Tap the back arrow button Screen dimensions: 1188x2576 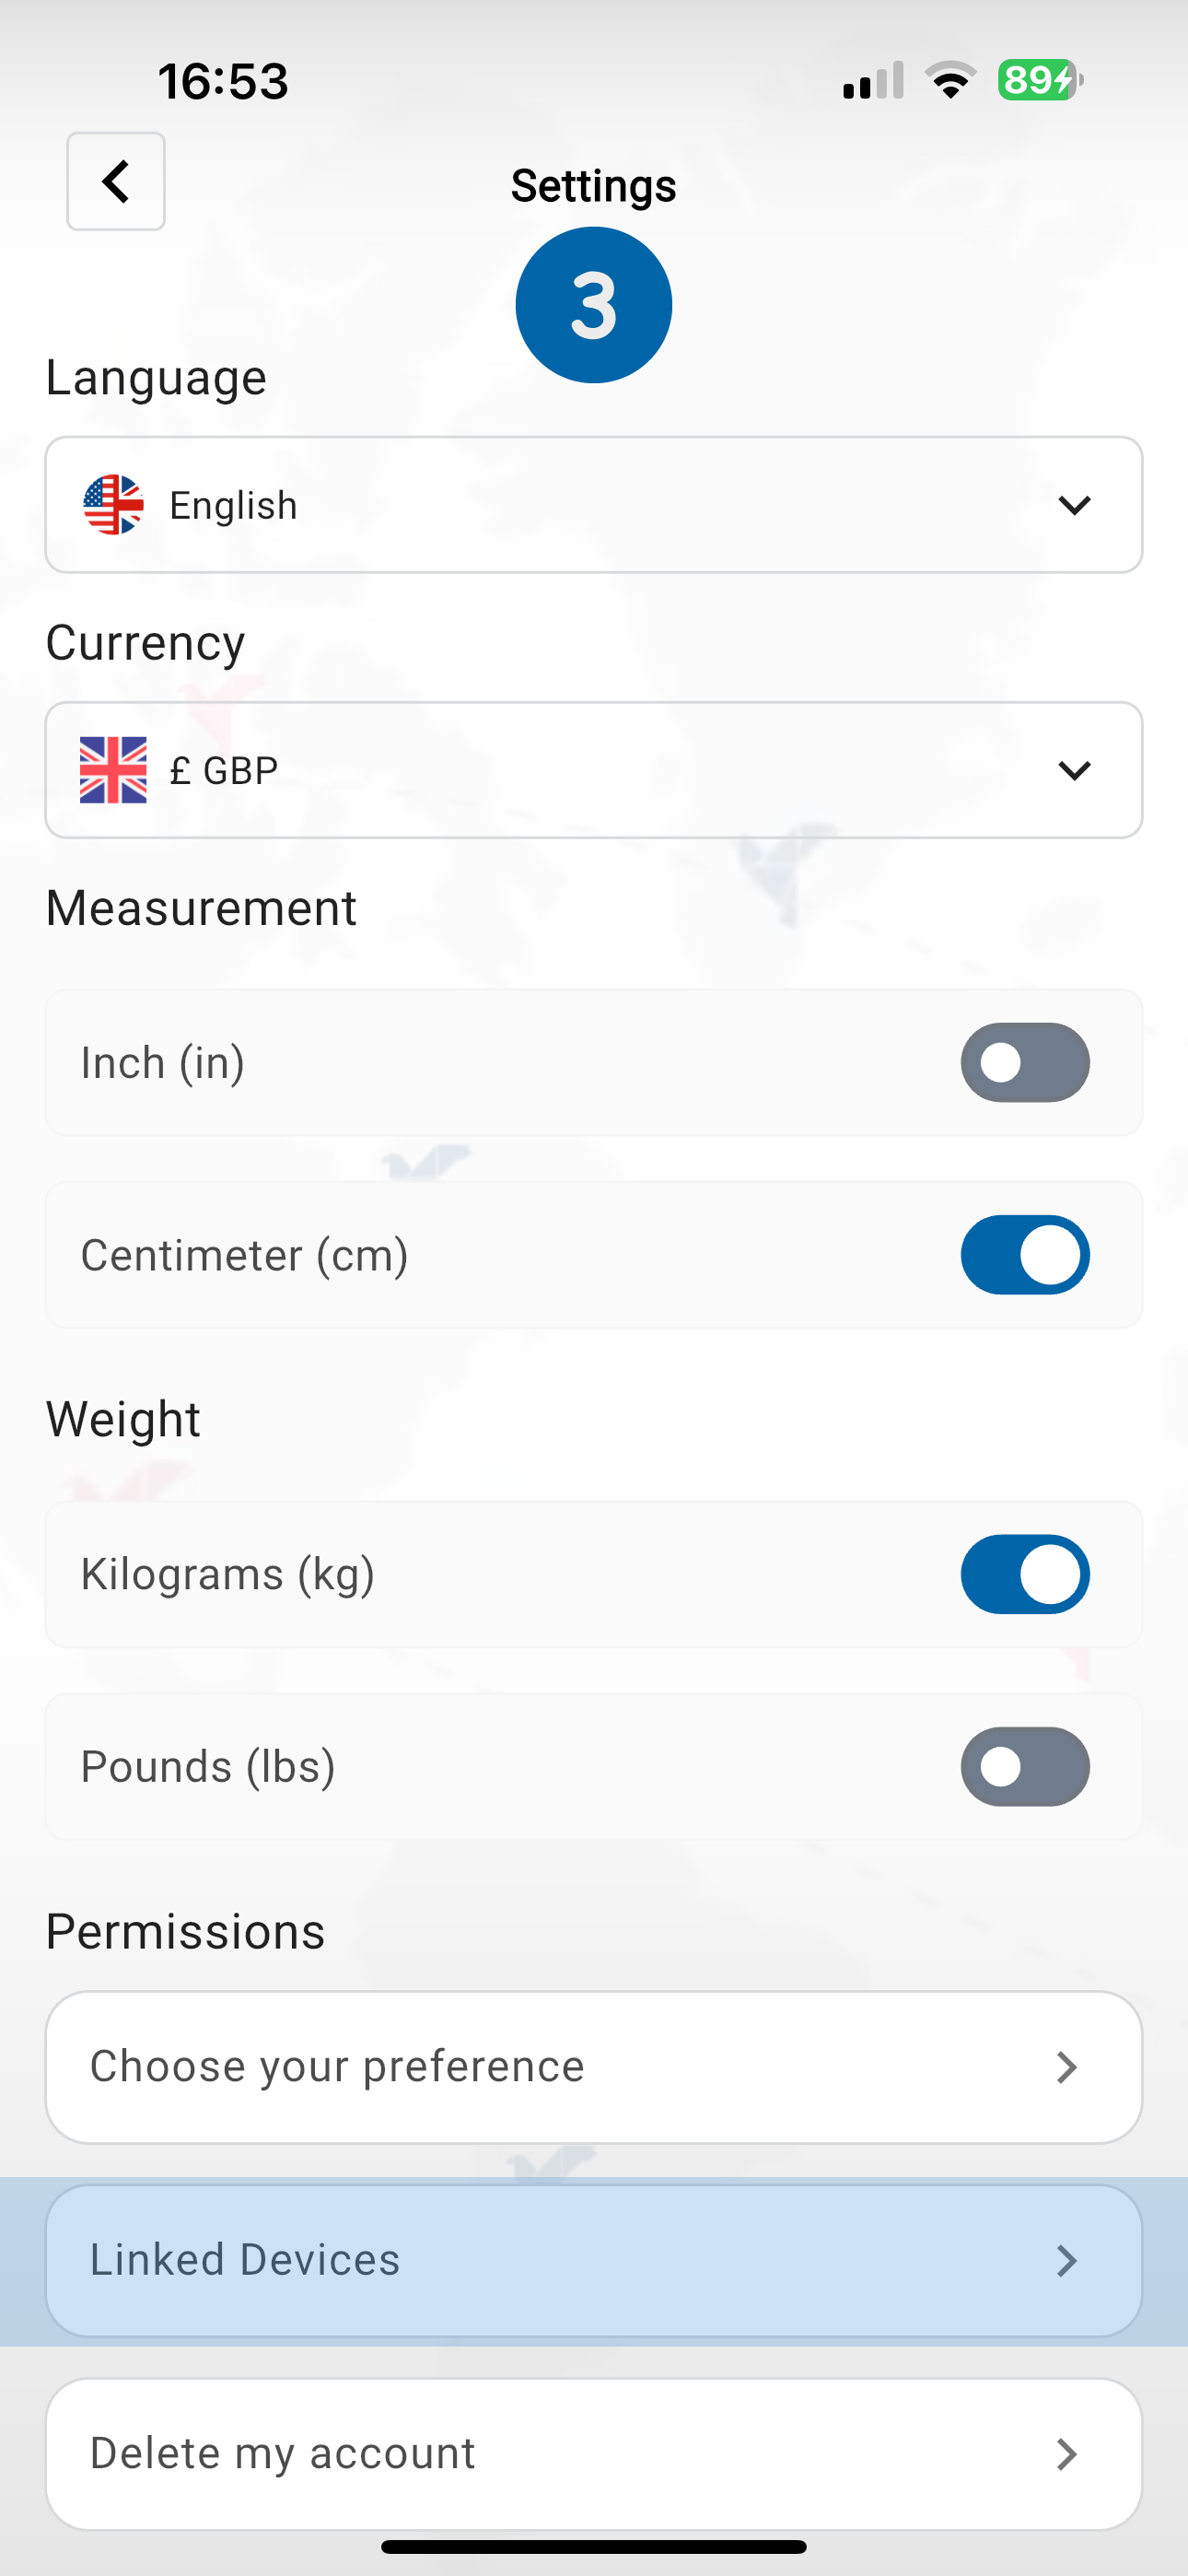coord(116,181)
